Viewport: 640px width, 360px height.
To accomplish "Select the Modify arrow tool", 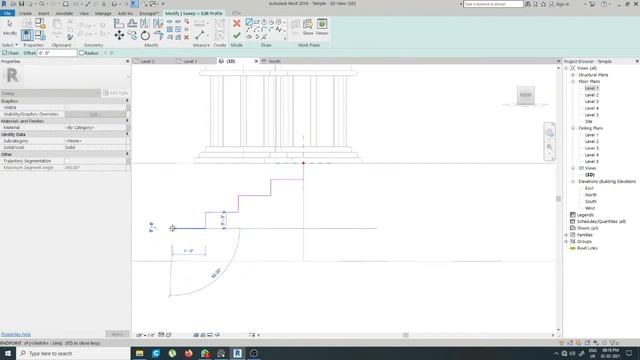I will (10, 27).
